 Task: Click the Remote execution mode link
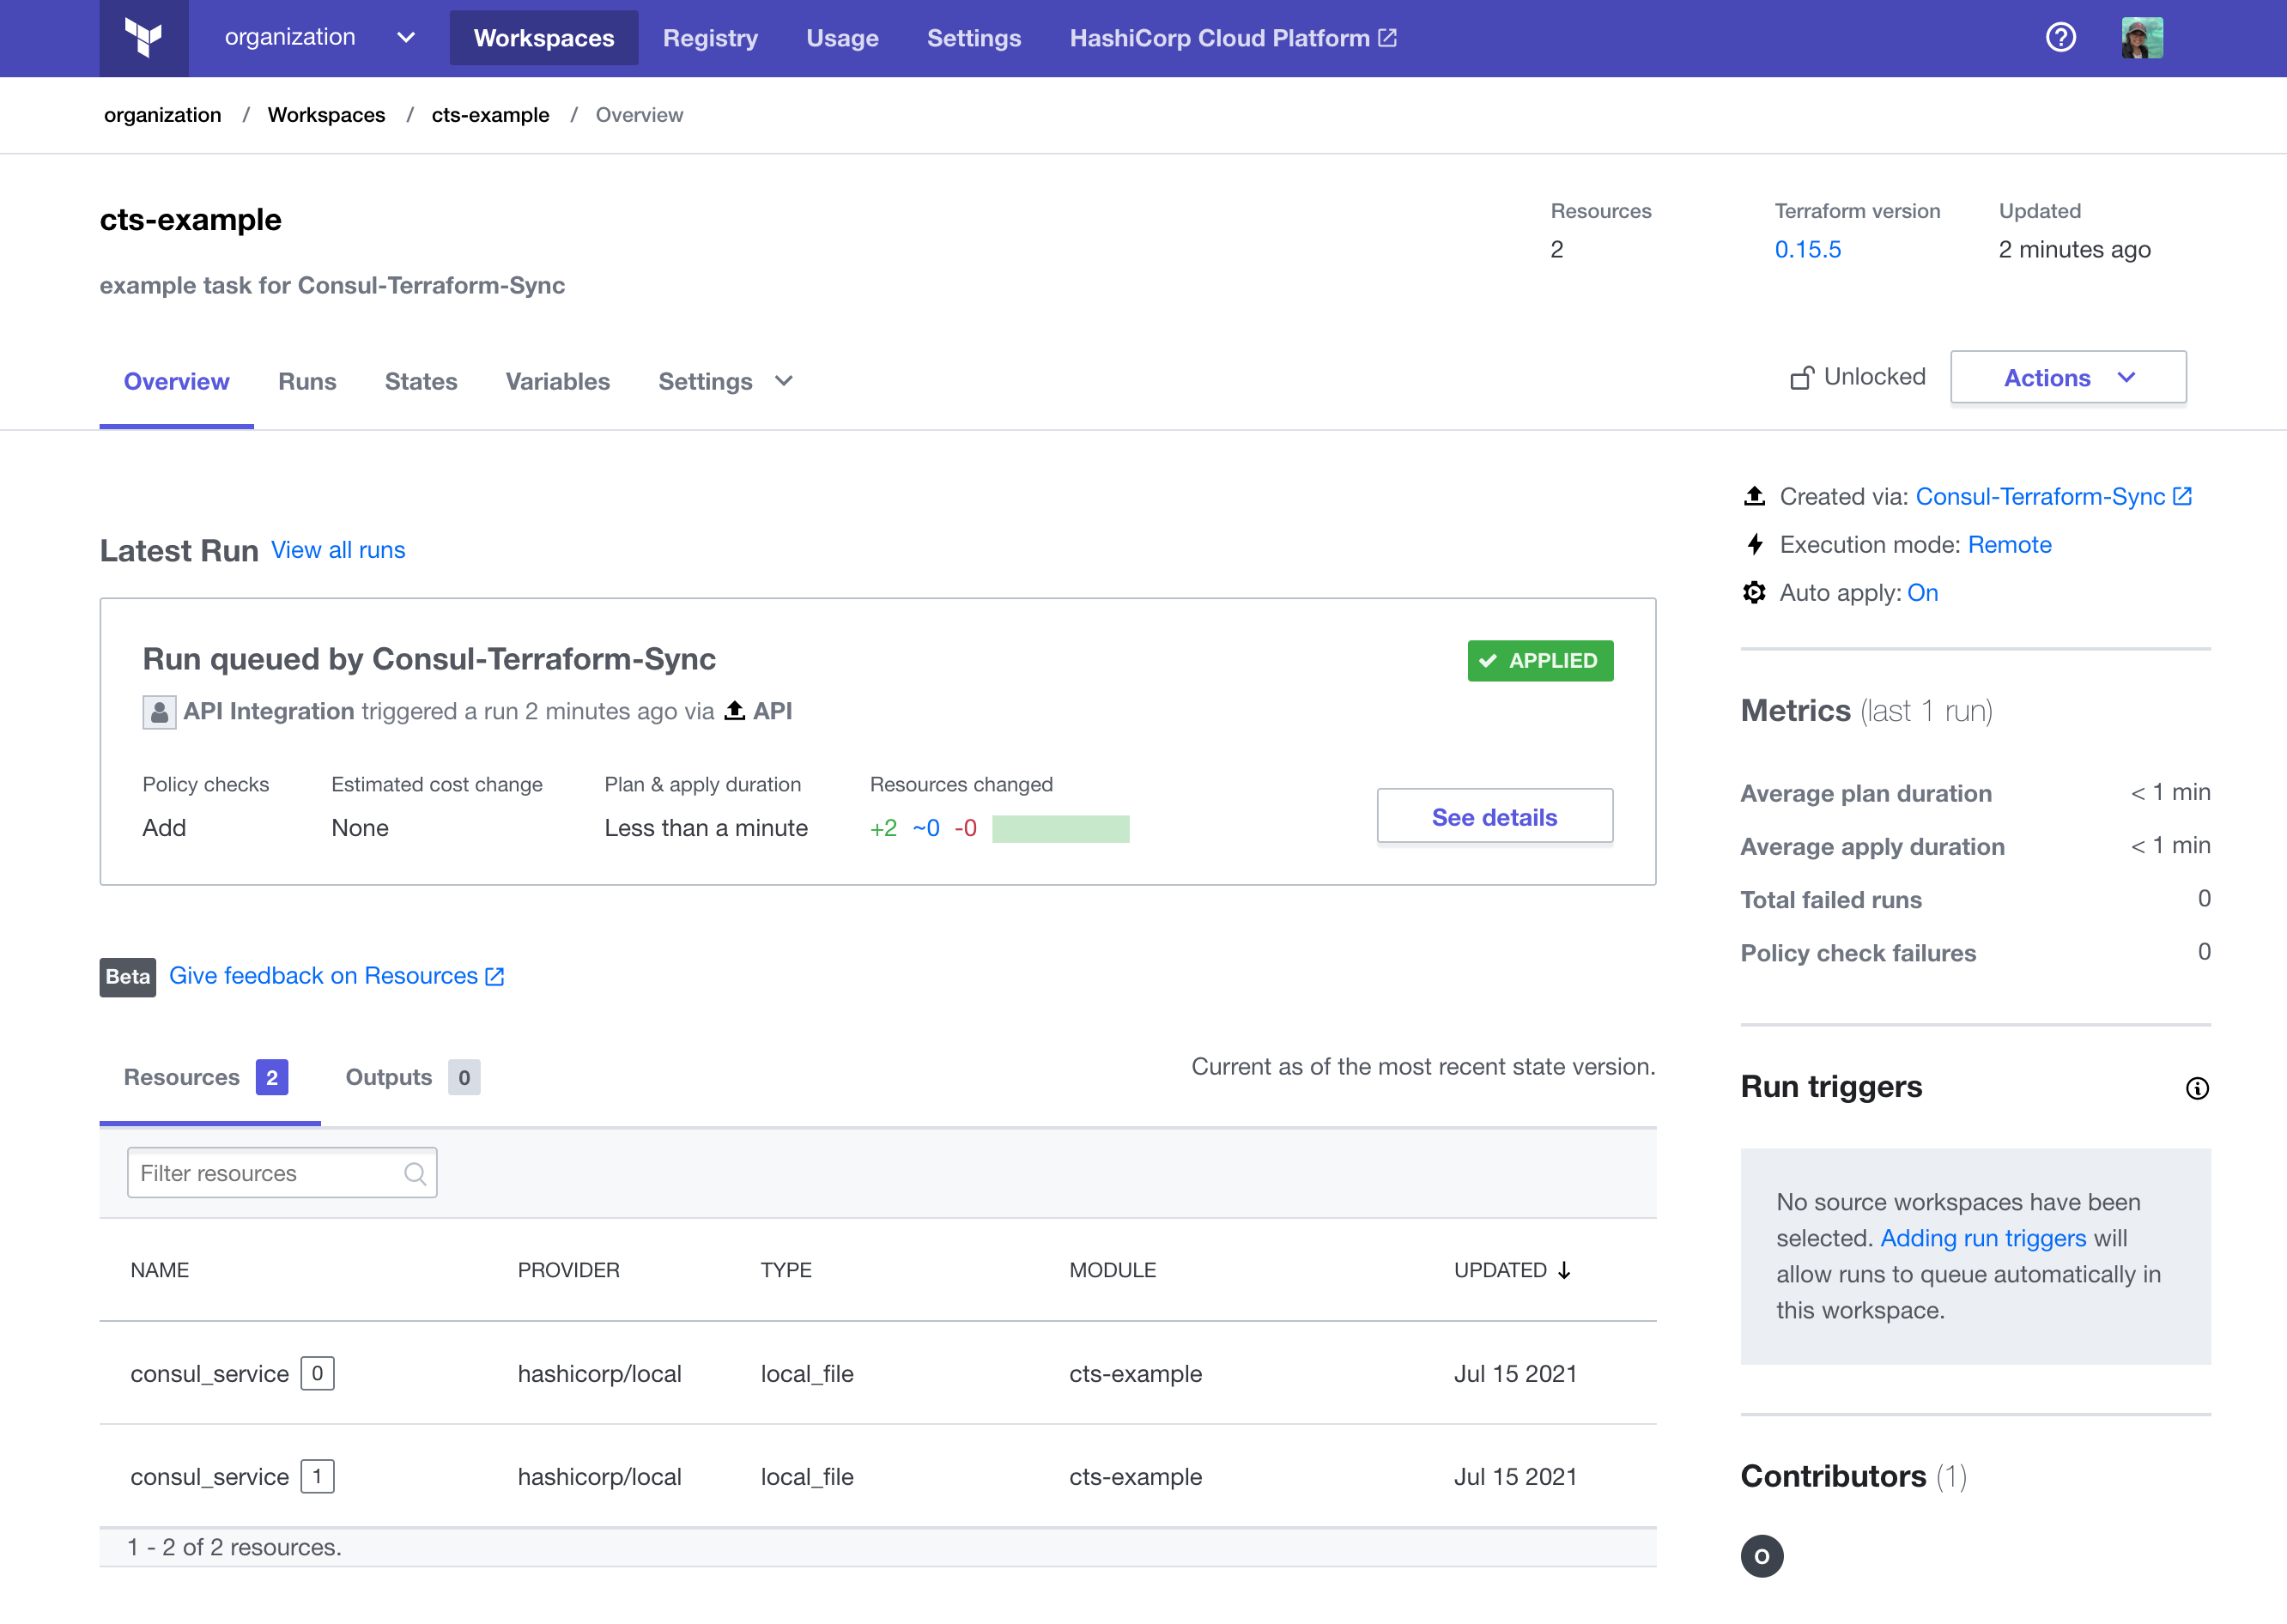[x=2009, y=545]
